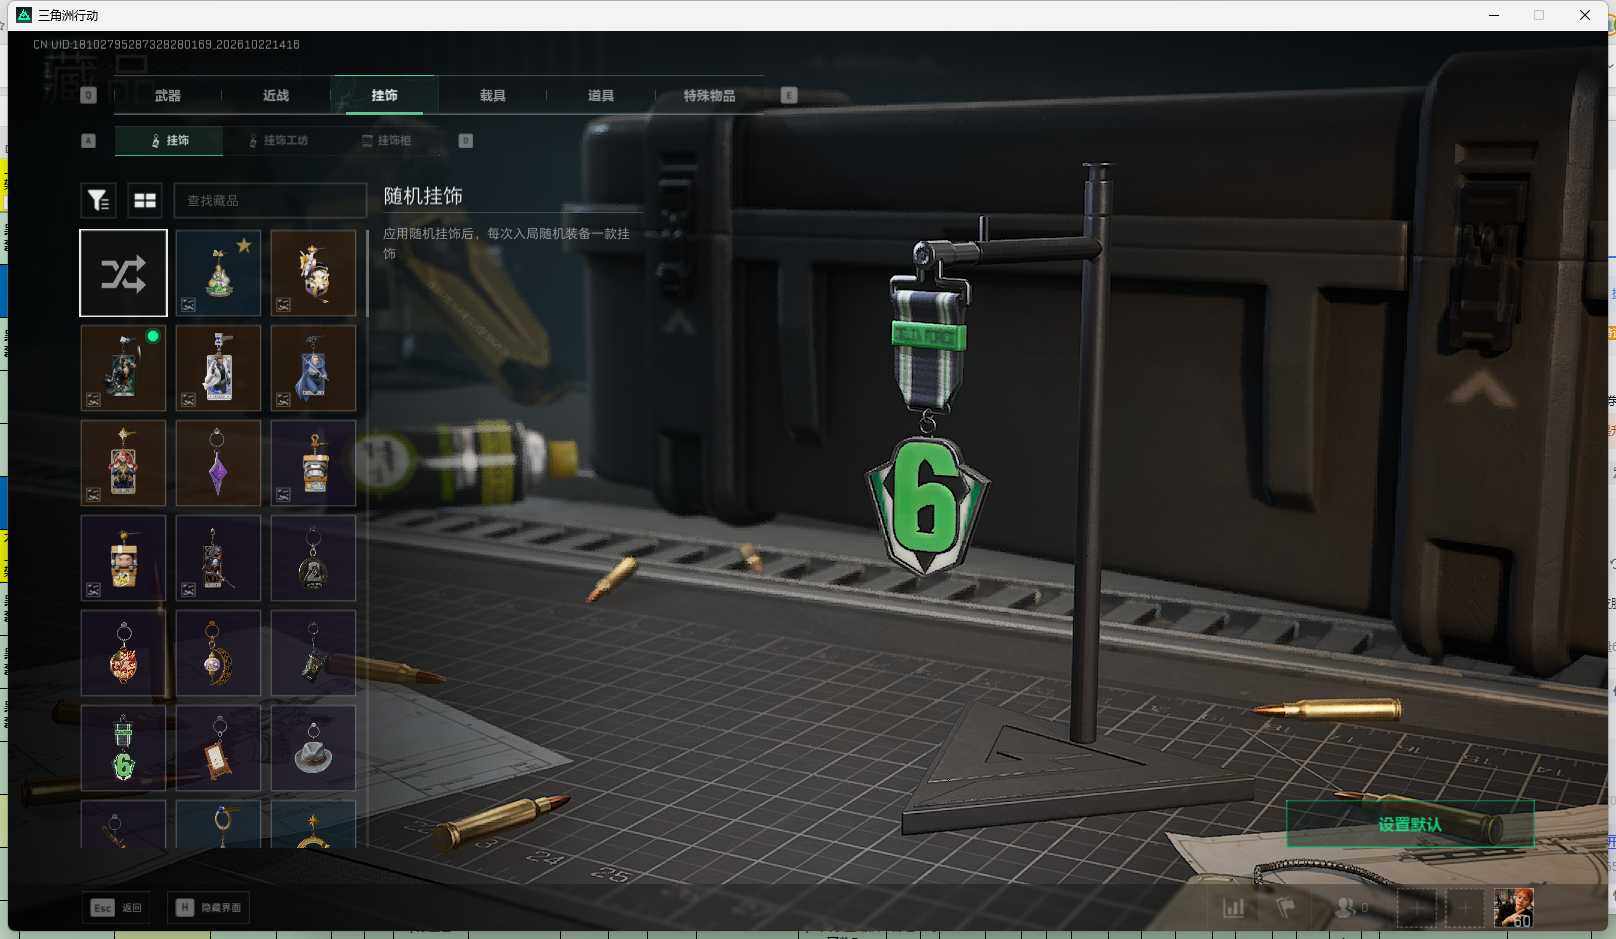Click the player avatar level 60
The height and width of the screenshot is (939, 1616).
(1513, 908)
